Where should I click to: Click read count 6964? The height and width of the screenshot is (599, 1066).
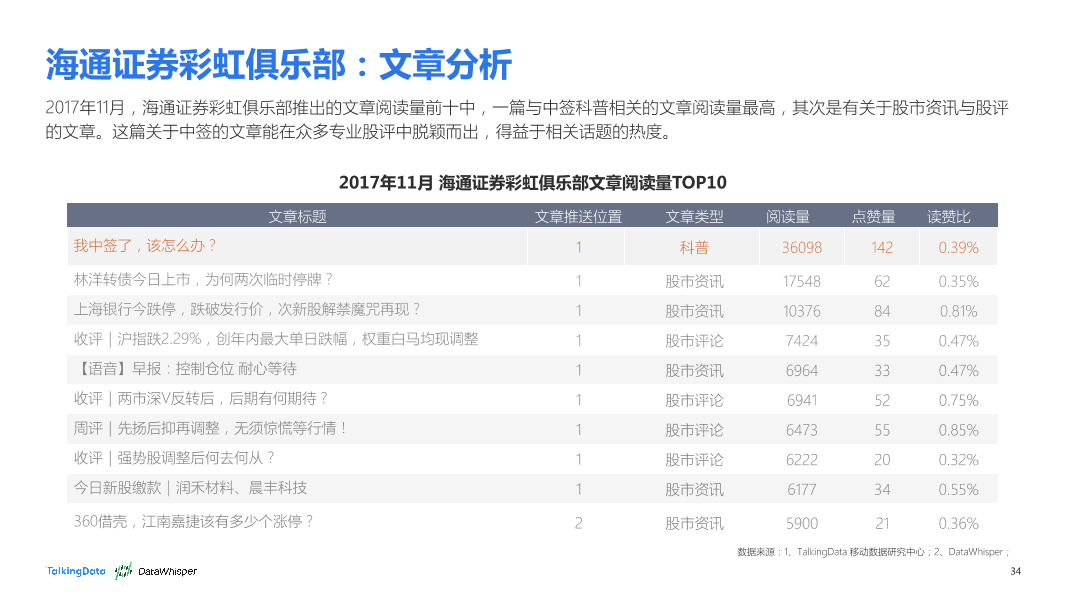[802, 371]
